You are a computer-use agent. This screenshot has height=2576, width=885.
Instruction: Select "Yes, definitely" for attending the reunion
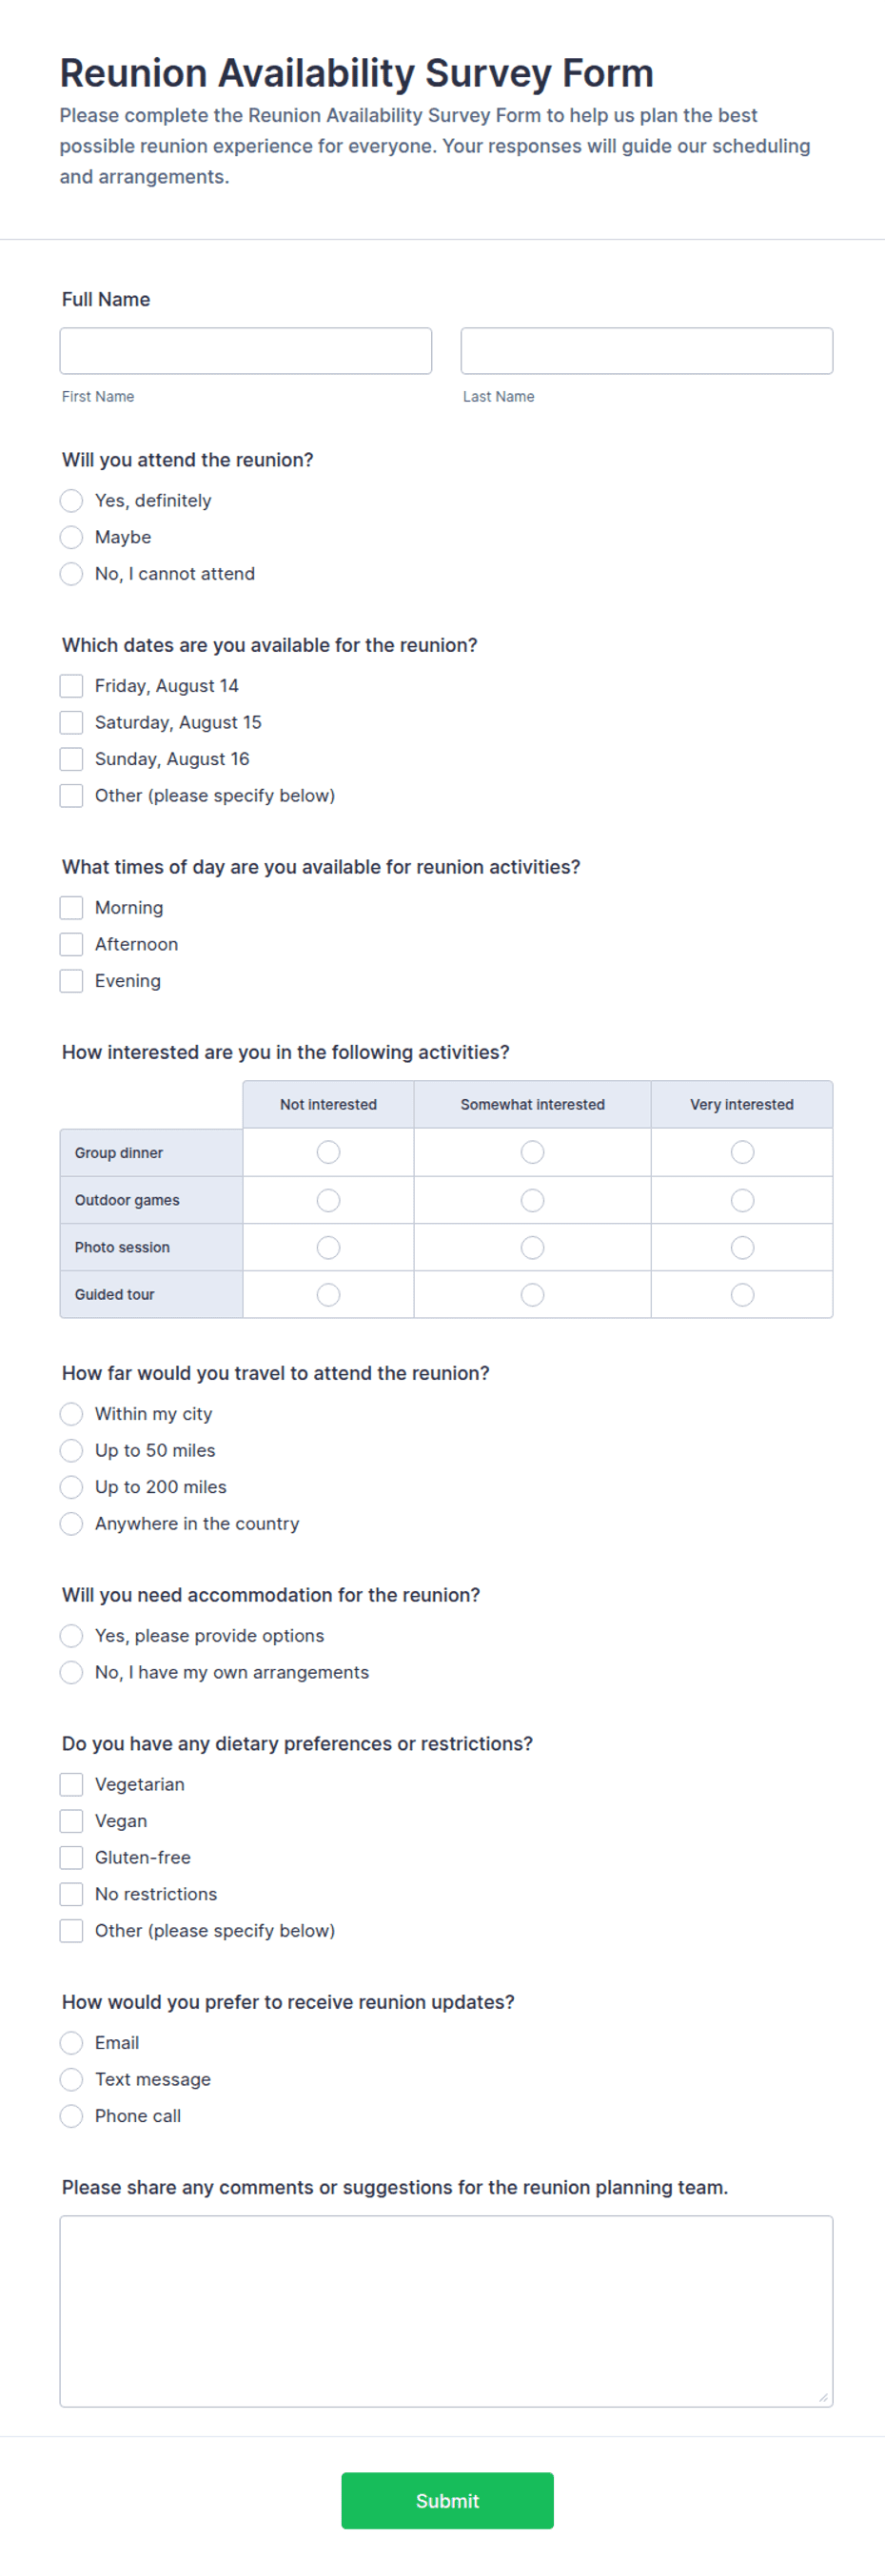(71, 500)
